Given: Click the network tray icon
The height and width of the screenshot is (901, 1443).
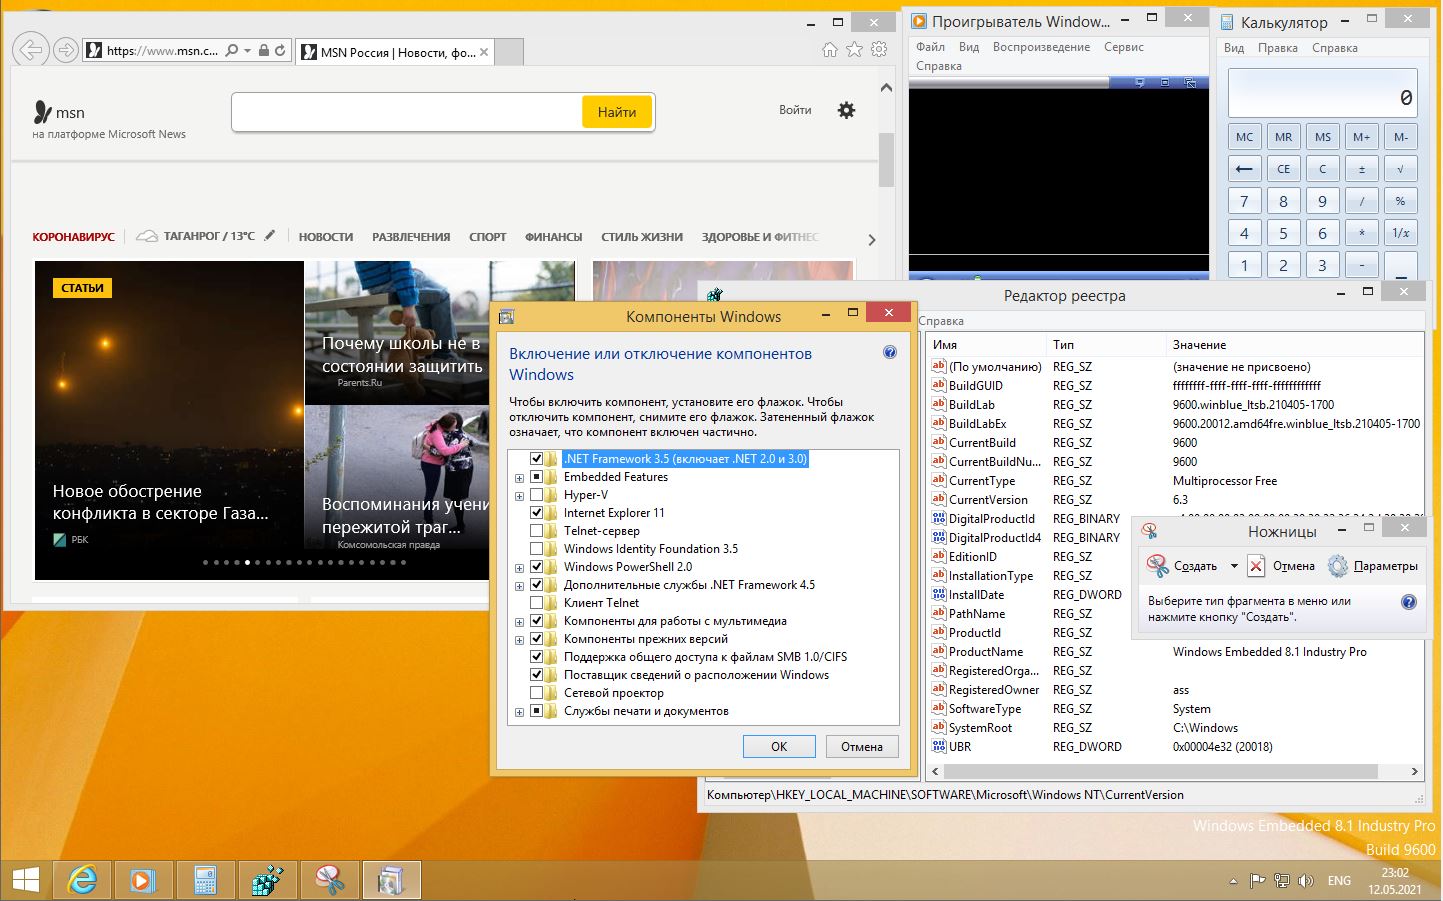Looking at the screenshot, I should (1282, 881).
